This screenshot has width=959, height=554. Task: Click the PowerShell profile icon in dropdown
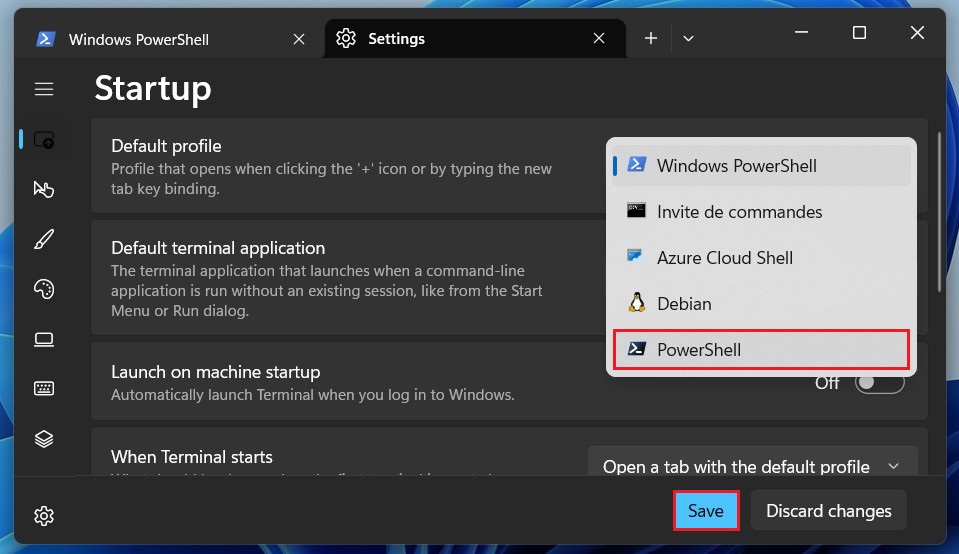click(x=636, y=349)
